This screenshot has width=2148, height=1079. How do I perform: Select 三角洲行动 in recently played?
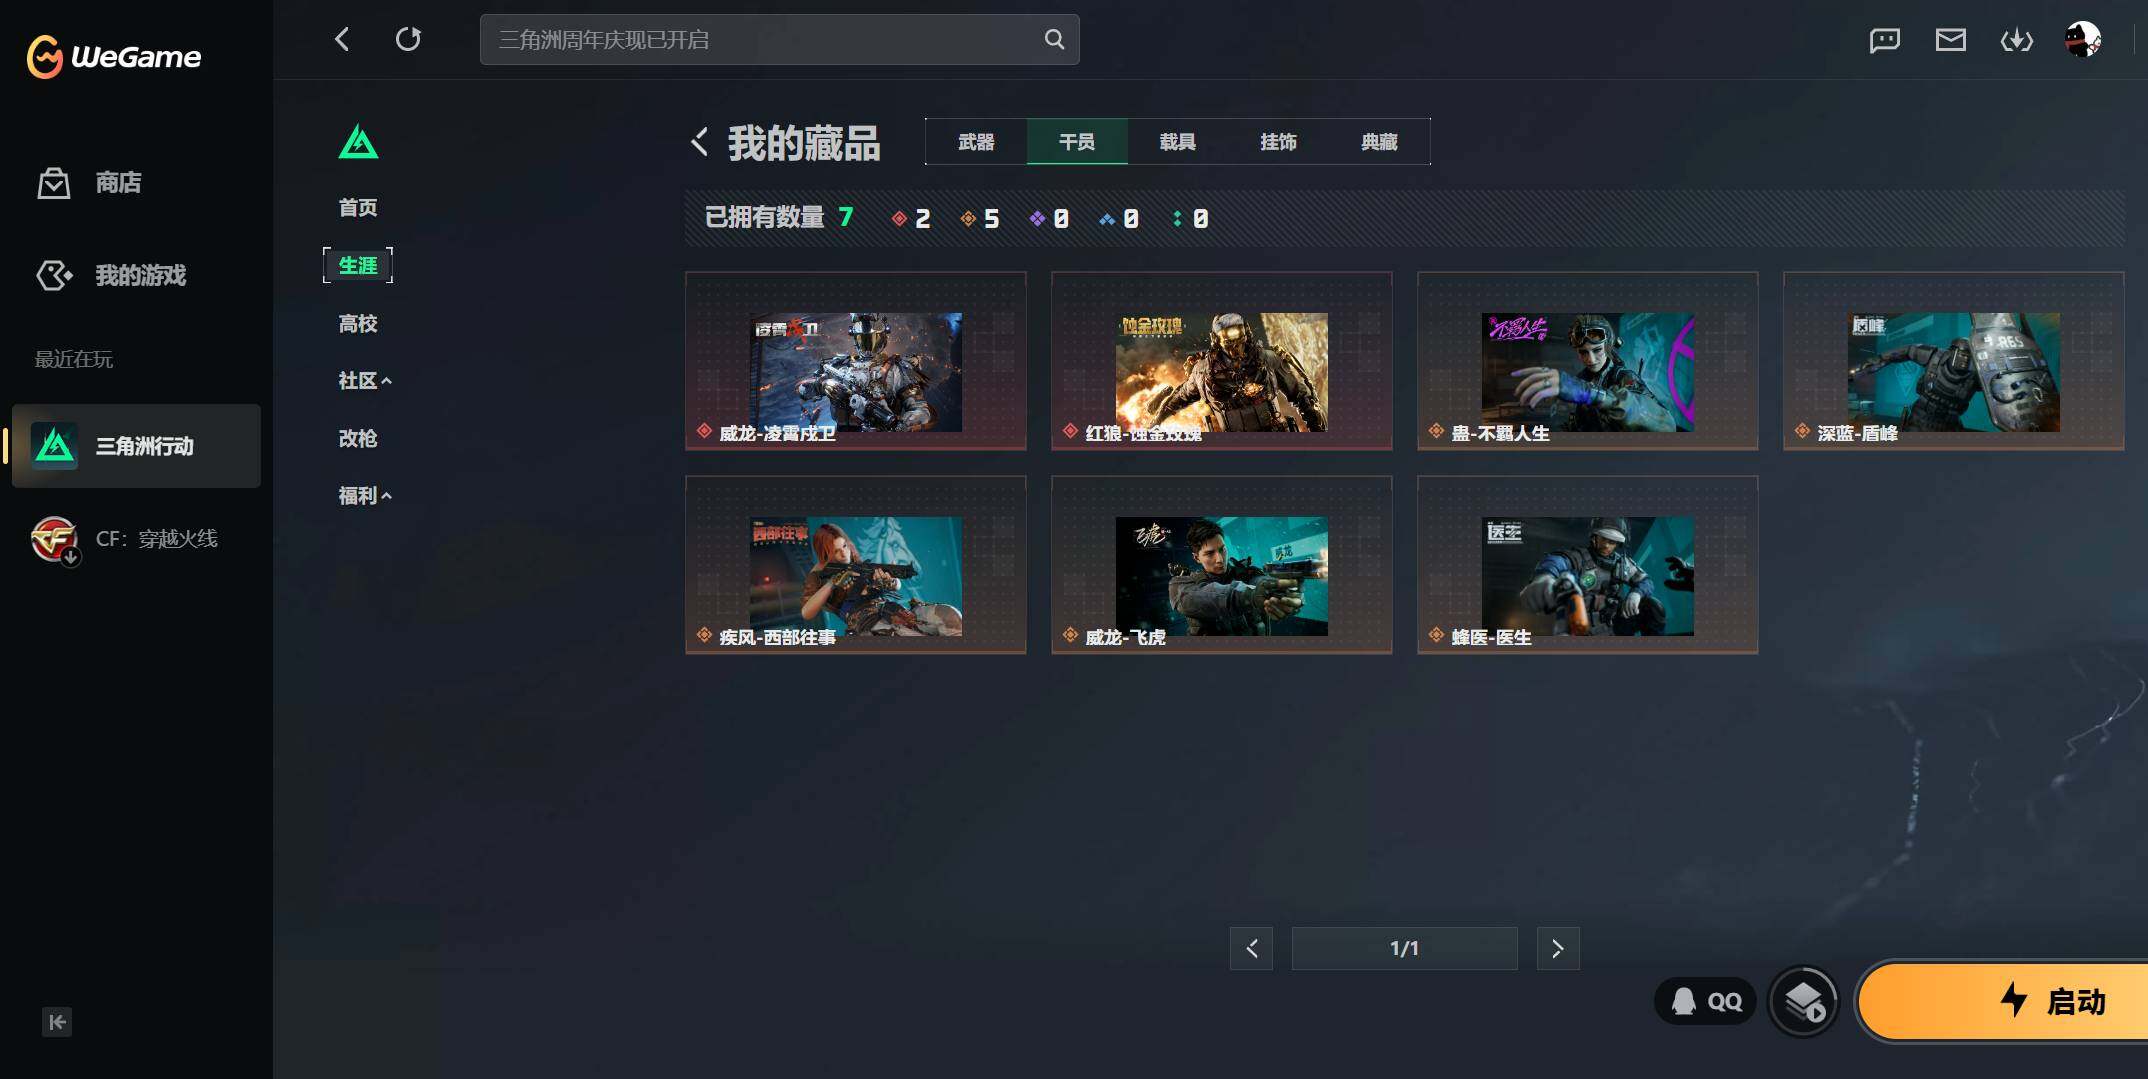pyautogui.click(x=136, y=446)
